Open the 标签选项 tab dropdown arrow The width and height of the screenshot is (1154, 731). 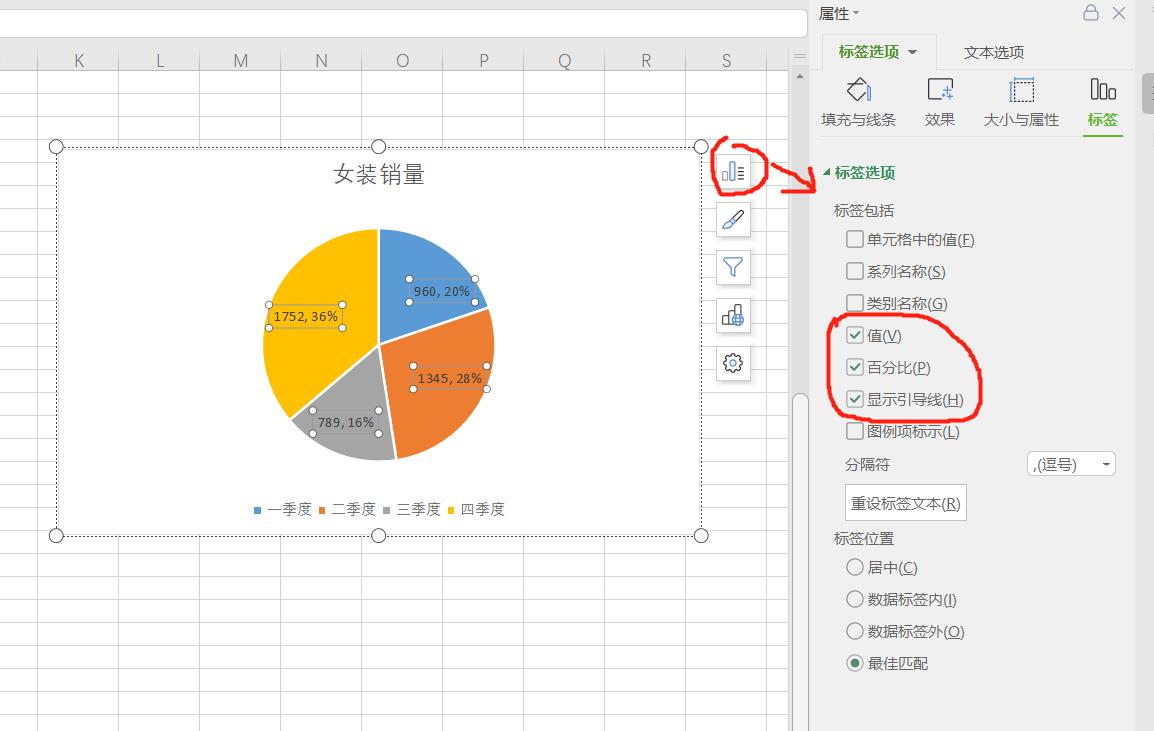click(913, 52)
